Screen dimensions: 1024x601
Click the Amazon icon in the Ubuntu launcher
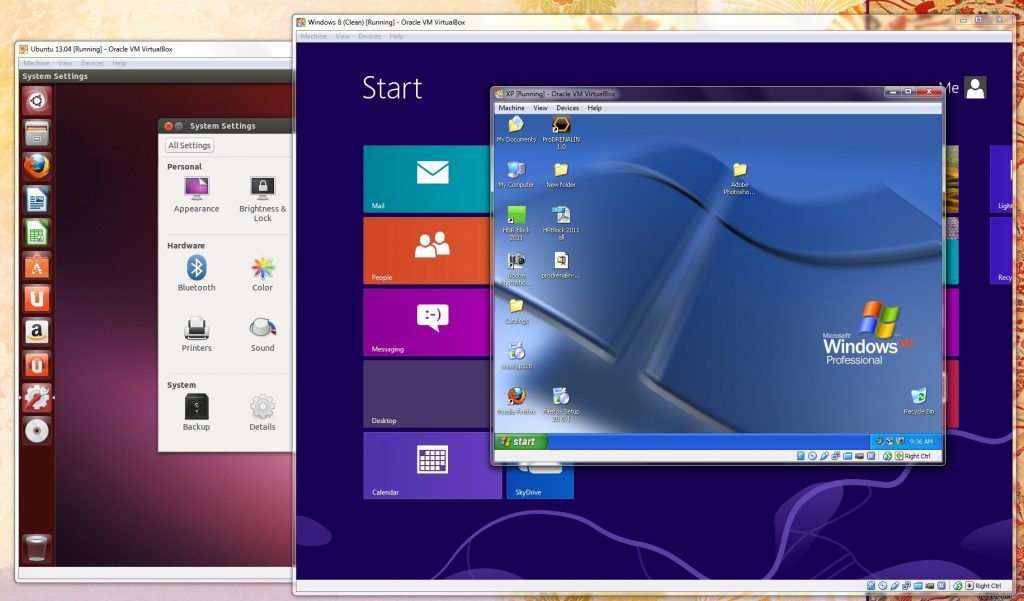click(37, 332)
